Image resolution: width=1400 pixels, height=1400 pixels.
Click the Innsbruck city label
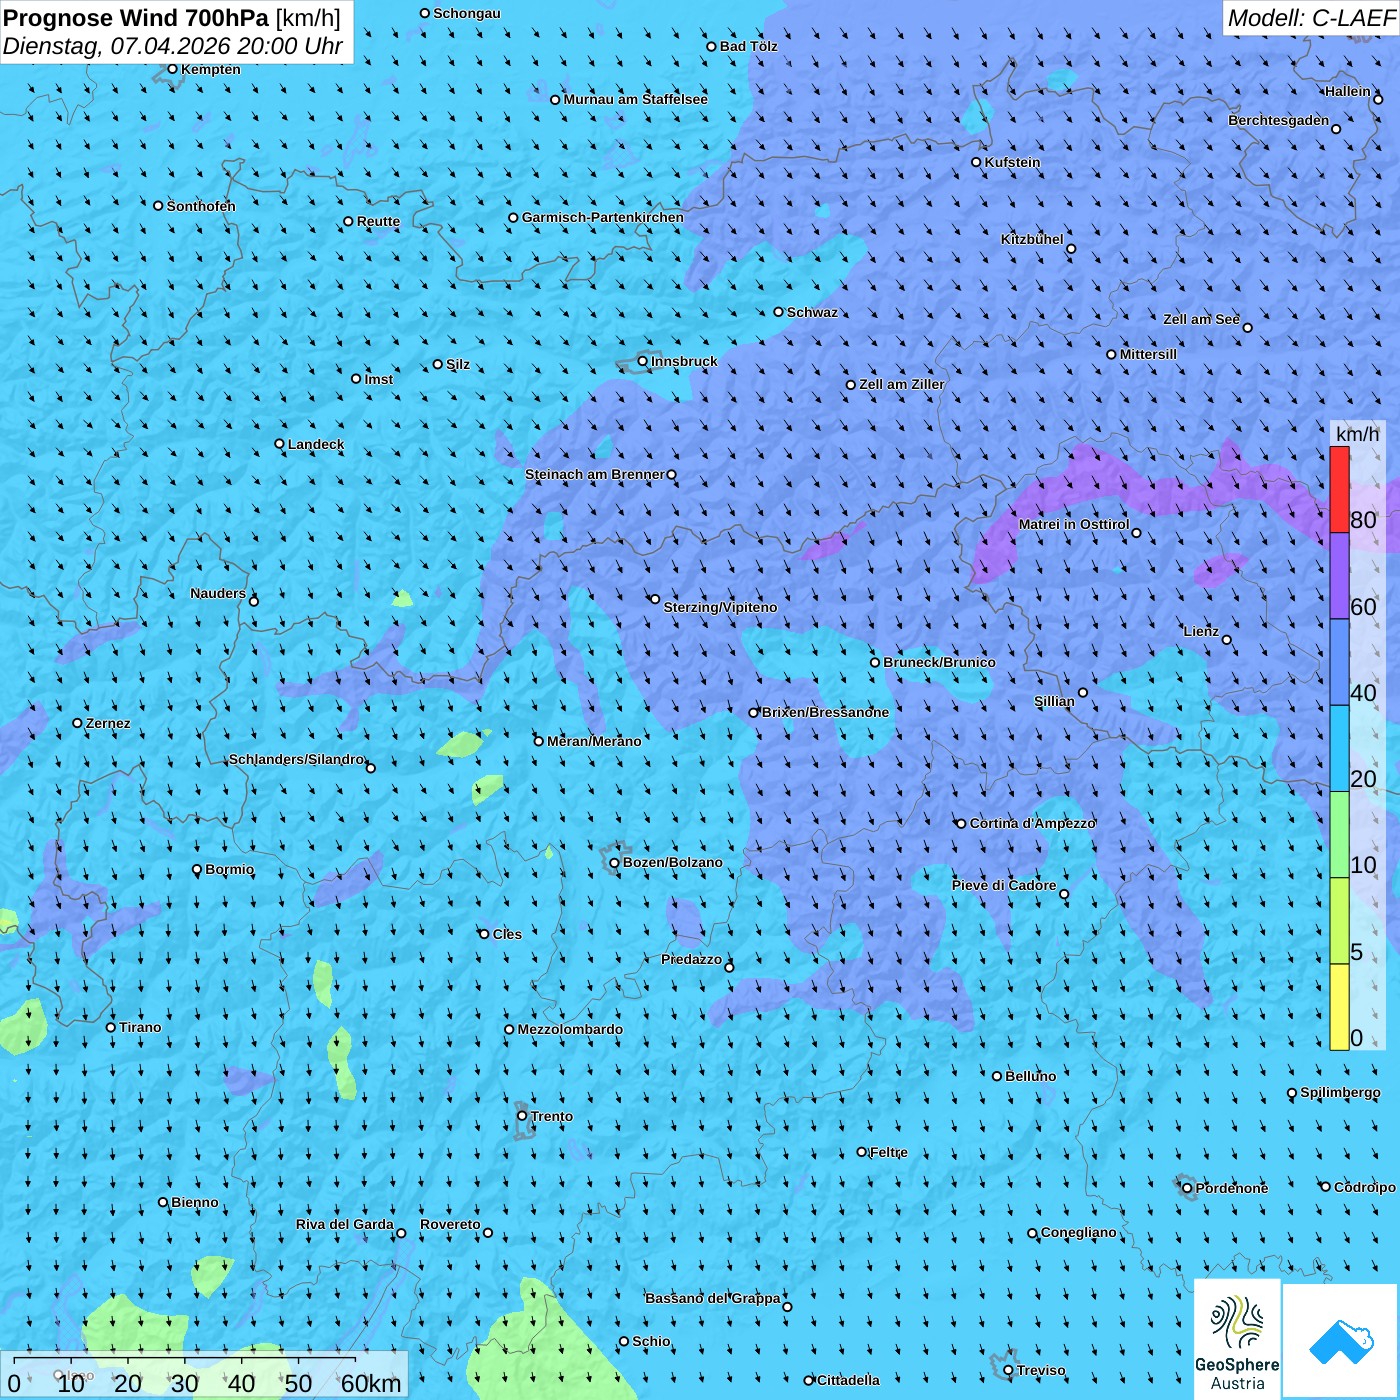point(684,361)
